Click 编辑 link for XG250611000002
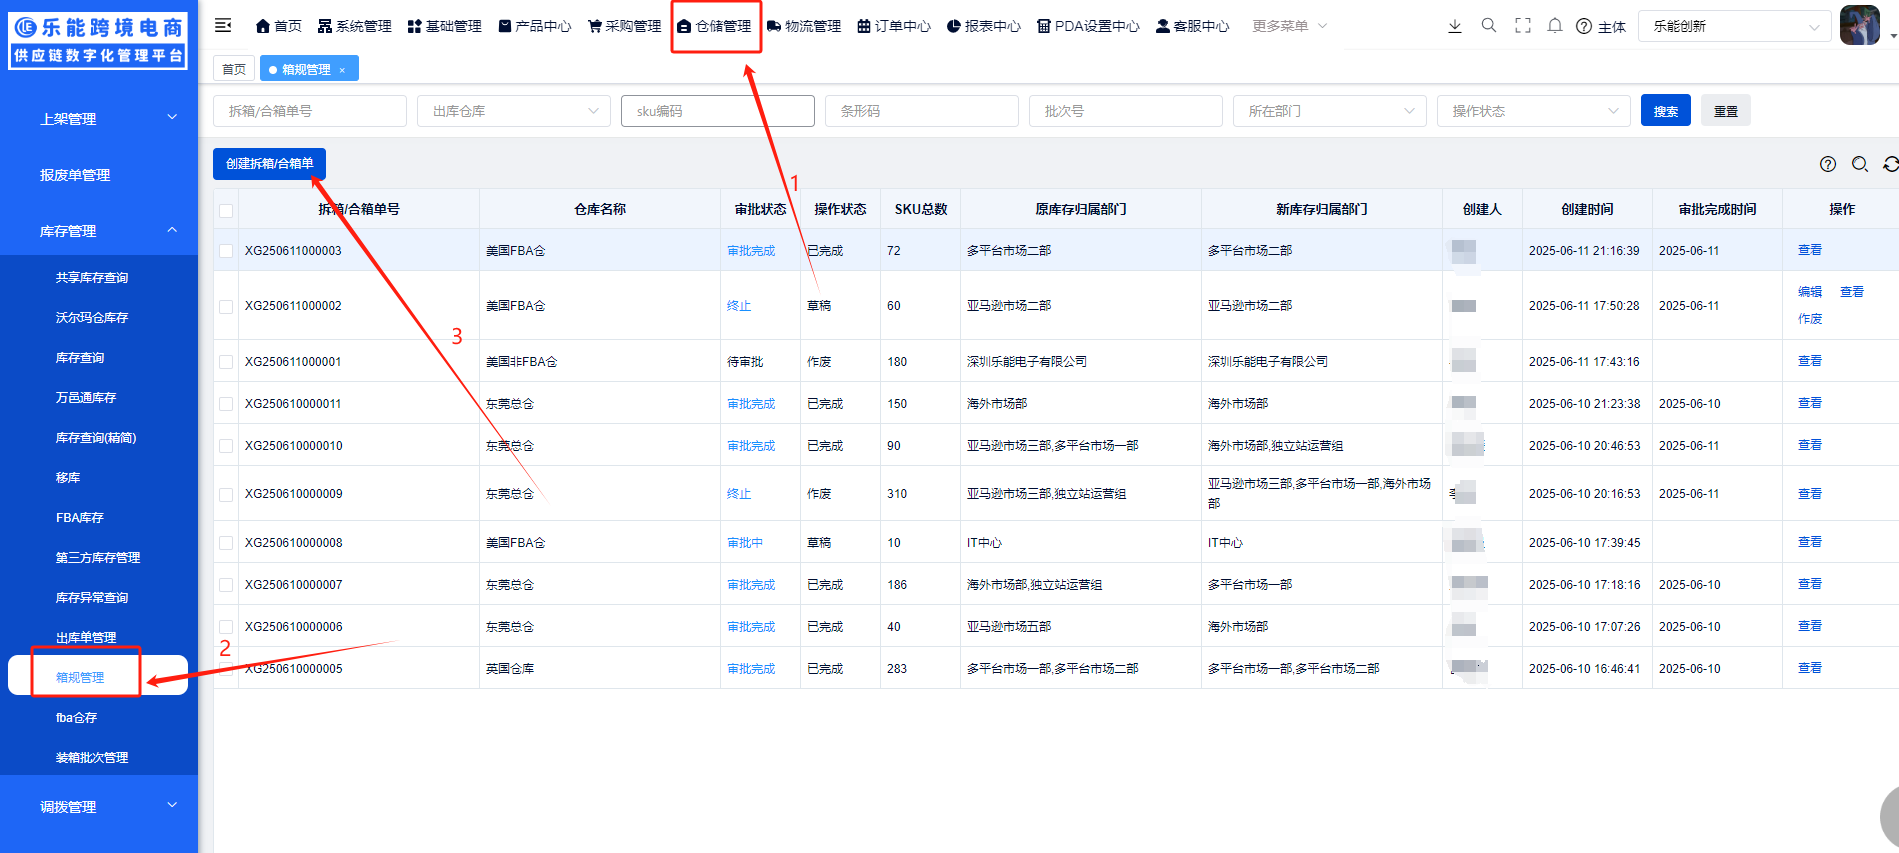 pyautogui.click(x=1810, y=292)
